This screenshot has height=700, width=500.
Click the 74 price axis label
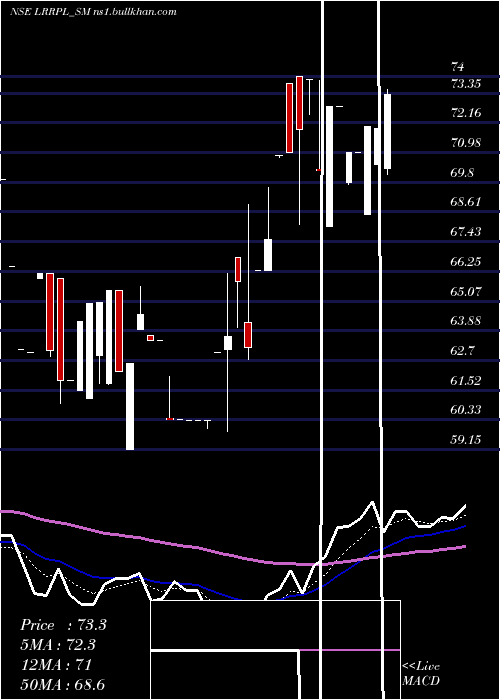click(x=458, y=67)
